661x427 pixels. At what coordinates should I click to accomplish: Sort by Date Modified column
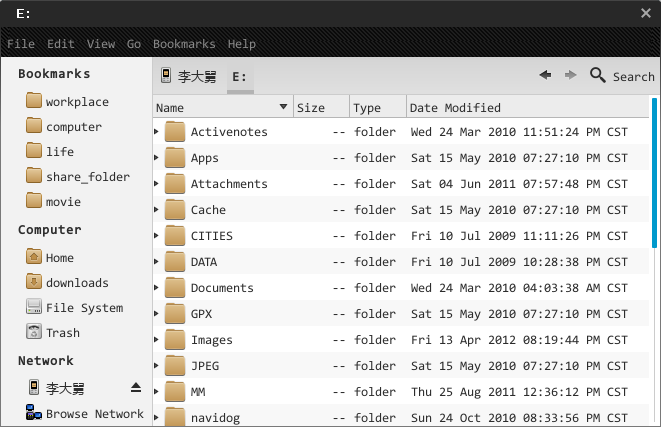point(455,108)
